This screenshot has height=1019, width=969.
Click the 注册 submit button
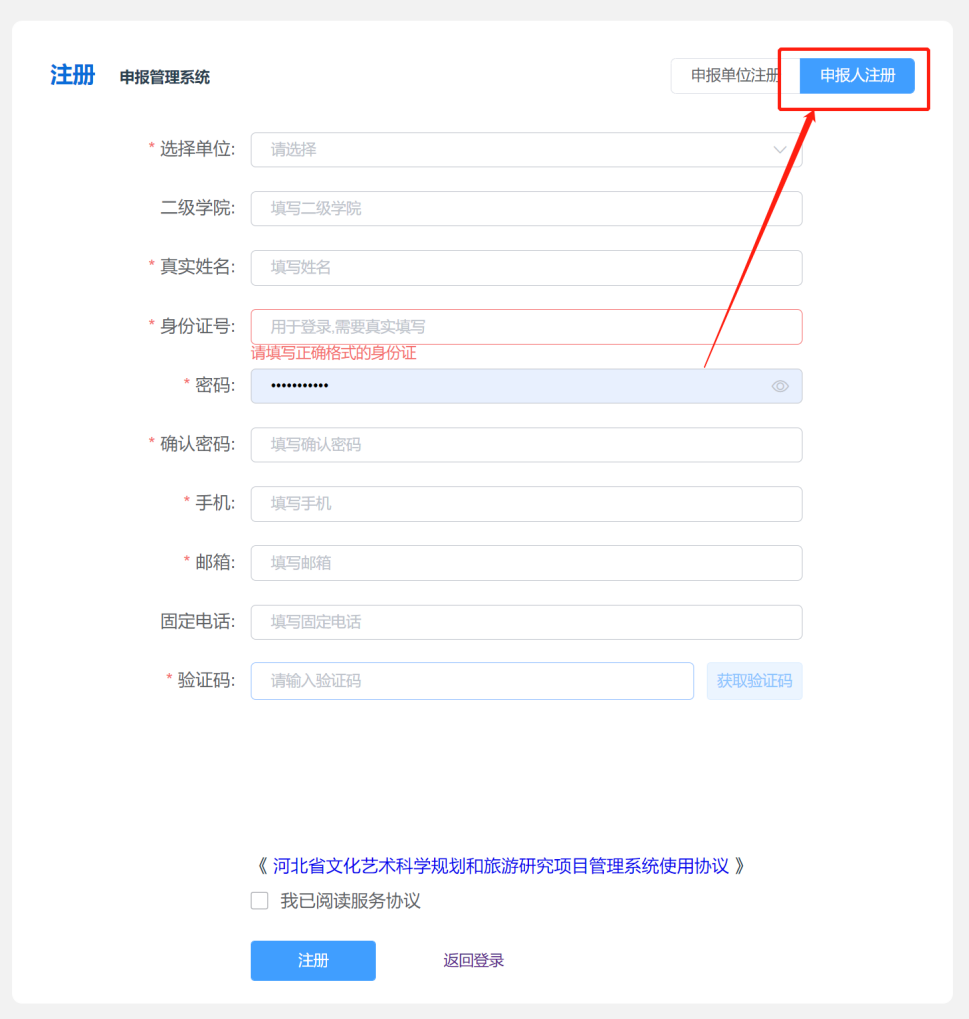(313, 961)
